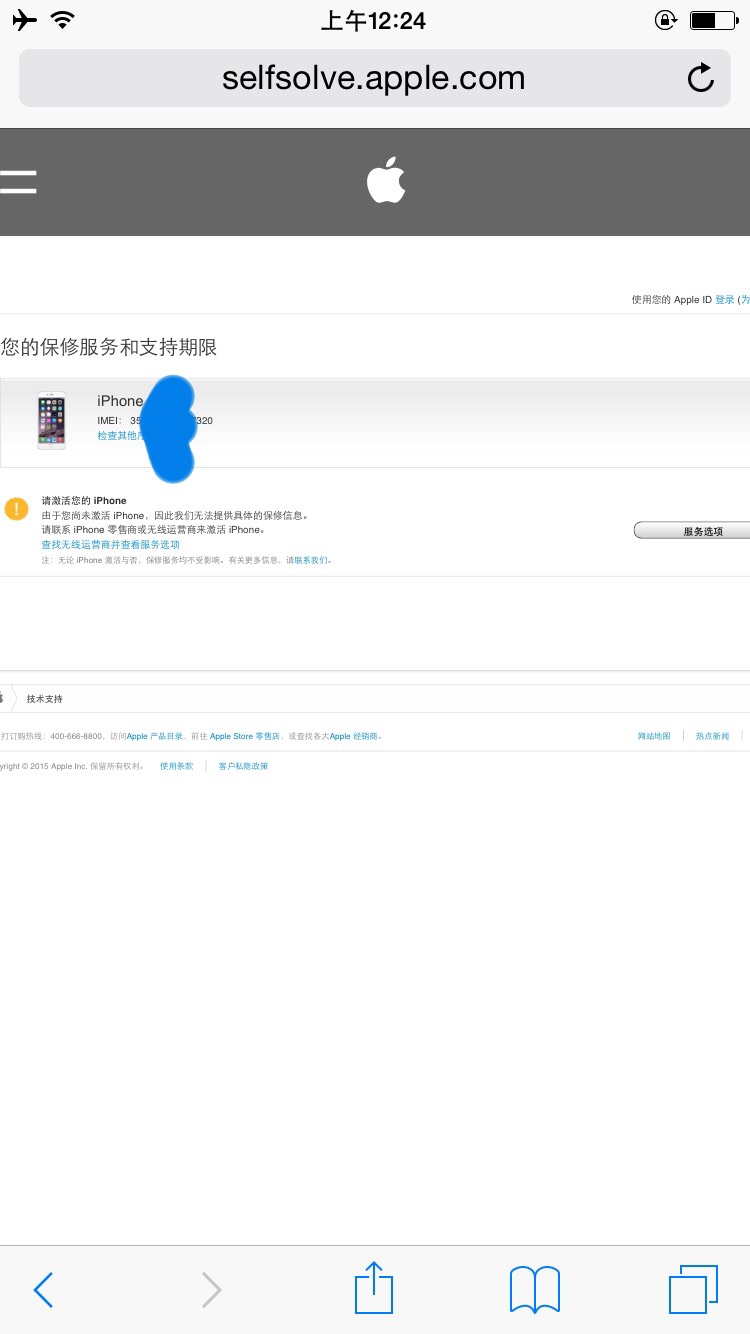Open the 客户私隐政策 link
The height and width of the screenshot is (1334, 750).
(x=243, y=766)
